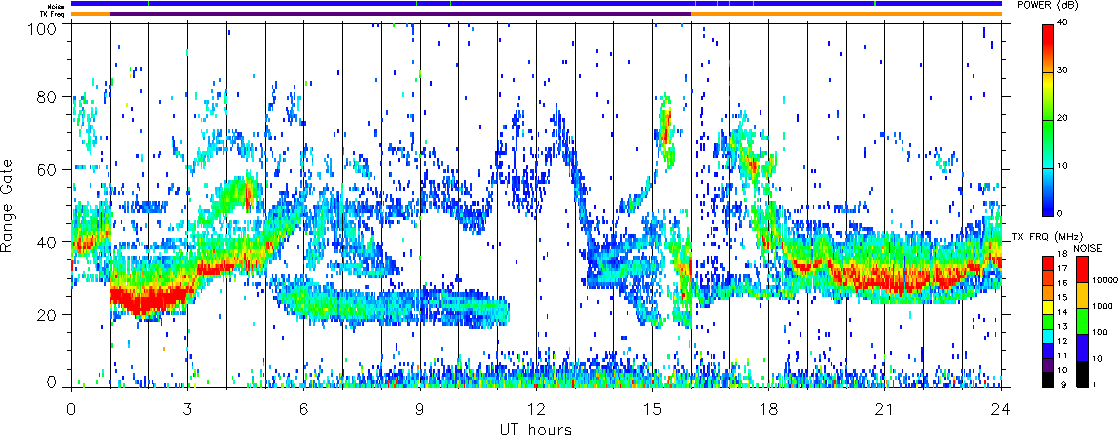Select the dark blue bottom segment of POWER bar
Screen dimensions: 1118x435
1048,192
